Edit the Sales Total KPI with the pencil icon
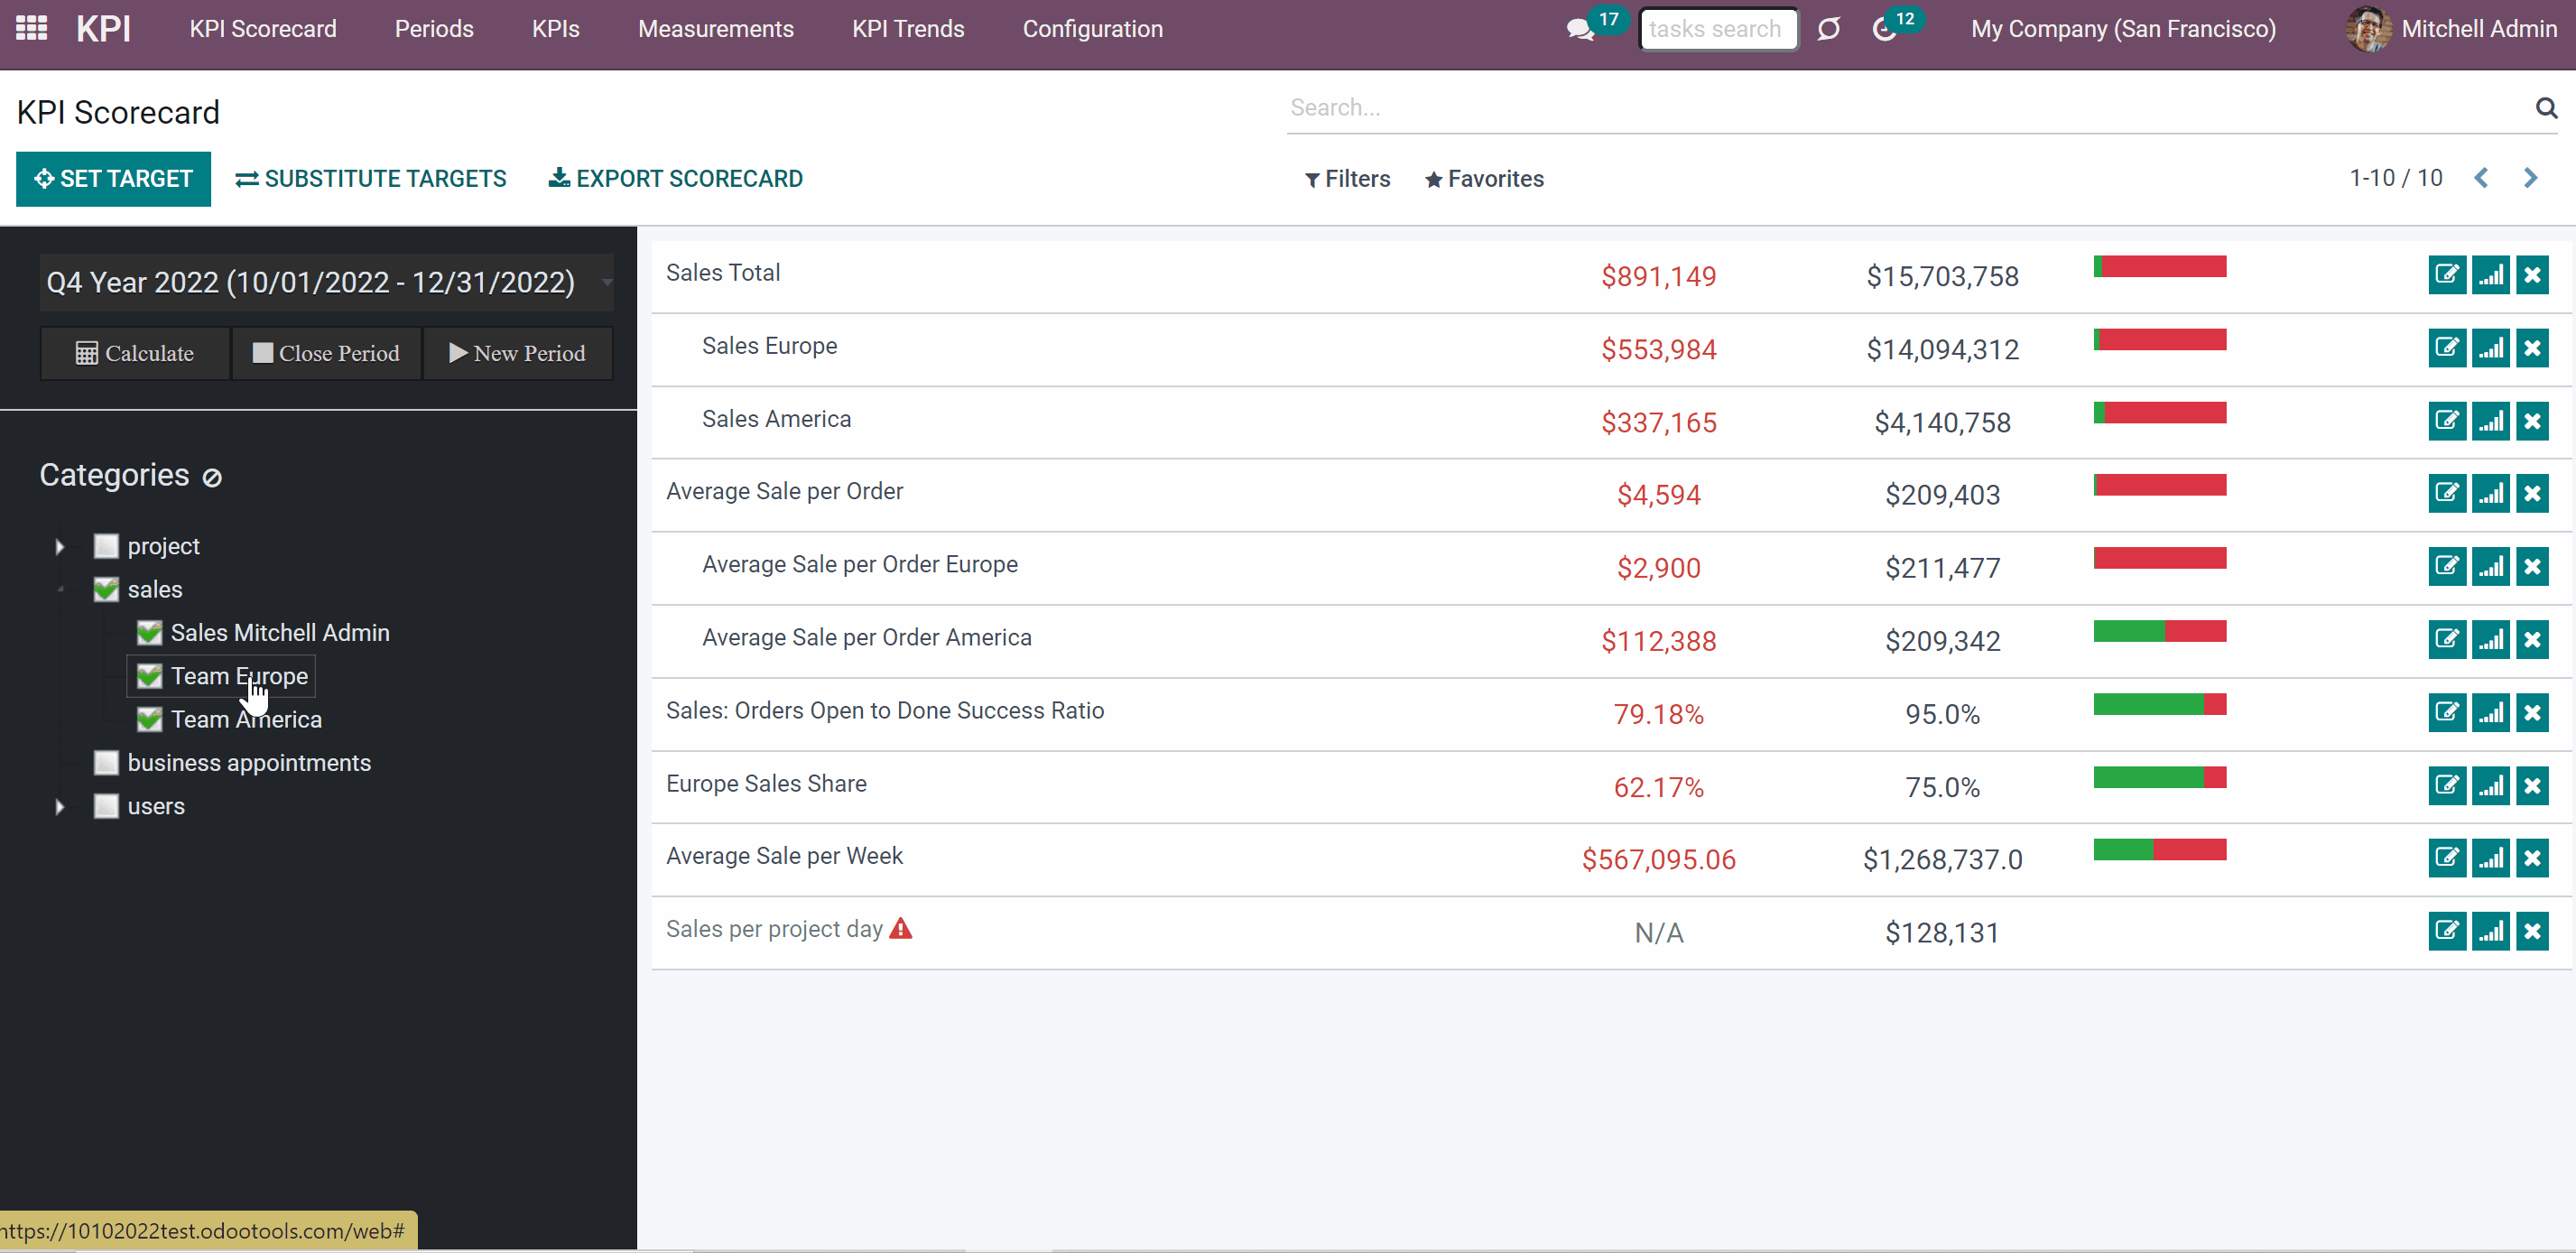The width and height of the screenshot is (2576, 1253). (2447, 274)
